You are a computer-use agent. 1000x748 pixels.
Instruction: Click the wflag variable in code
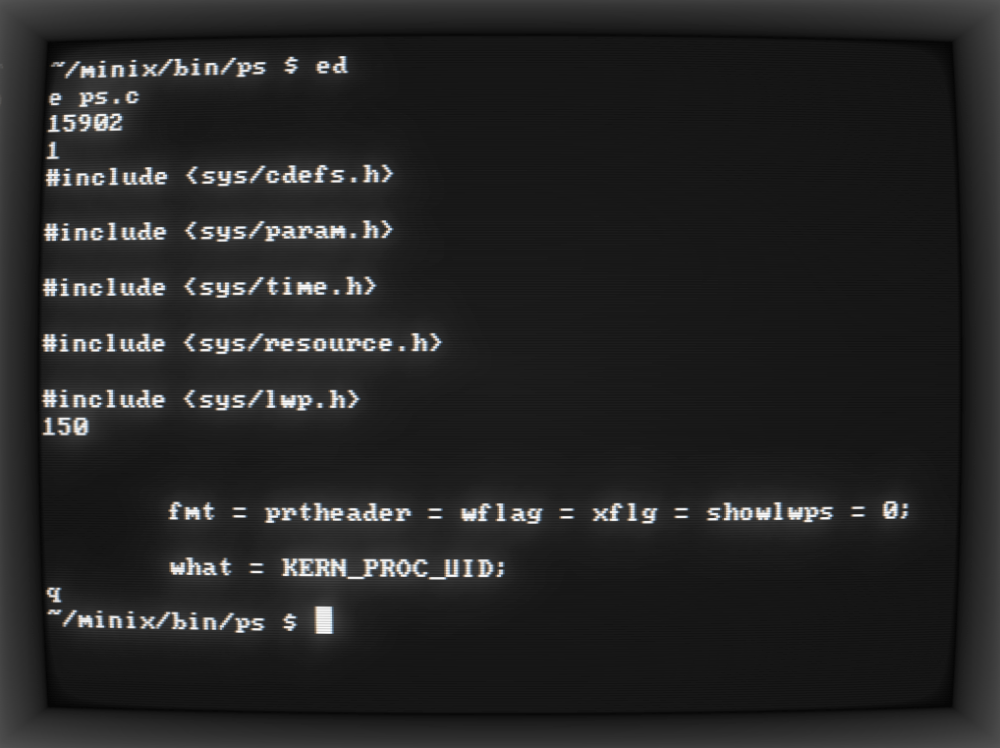click(x=502, y=513)
